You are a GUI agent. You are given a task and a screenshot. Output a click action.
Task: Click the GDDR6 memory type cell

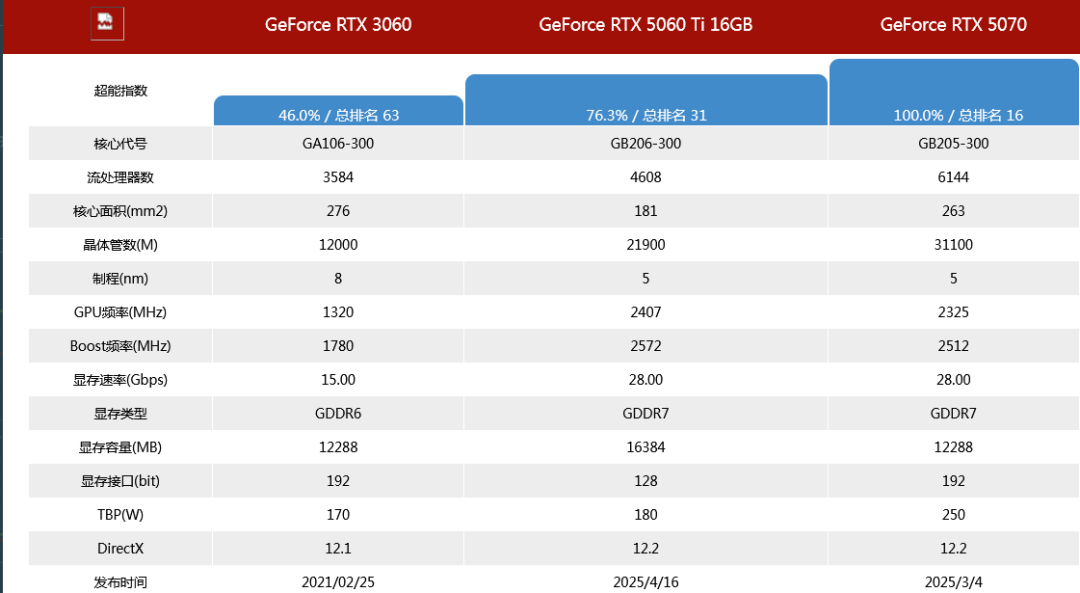pos(338,413)
